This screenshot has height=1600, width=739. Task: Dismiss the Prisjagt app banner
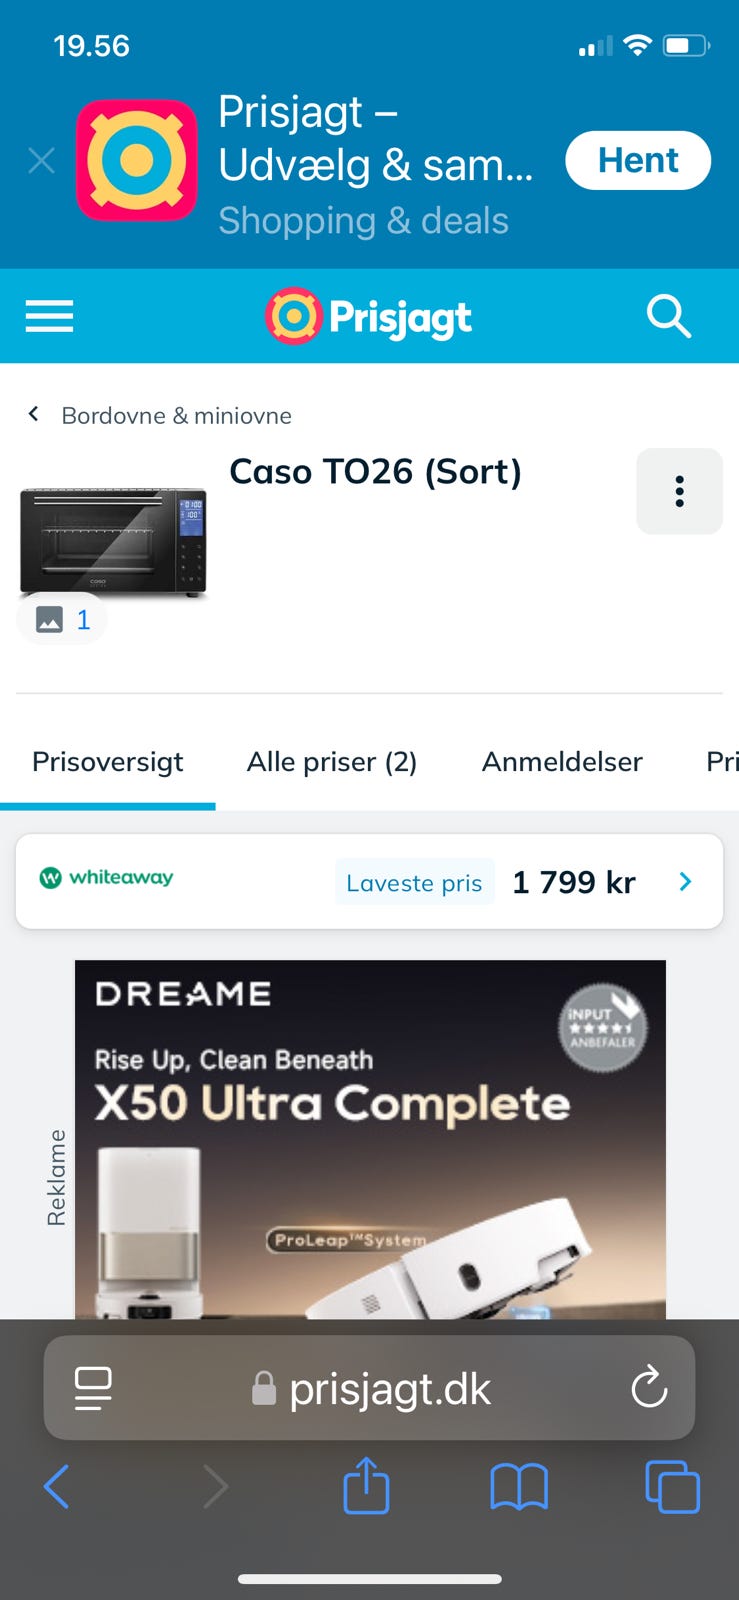pyautogui.click(x=41, y=160)
